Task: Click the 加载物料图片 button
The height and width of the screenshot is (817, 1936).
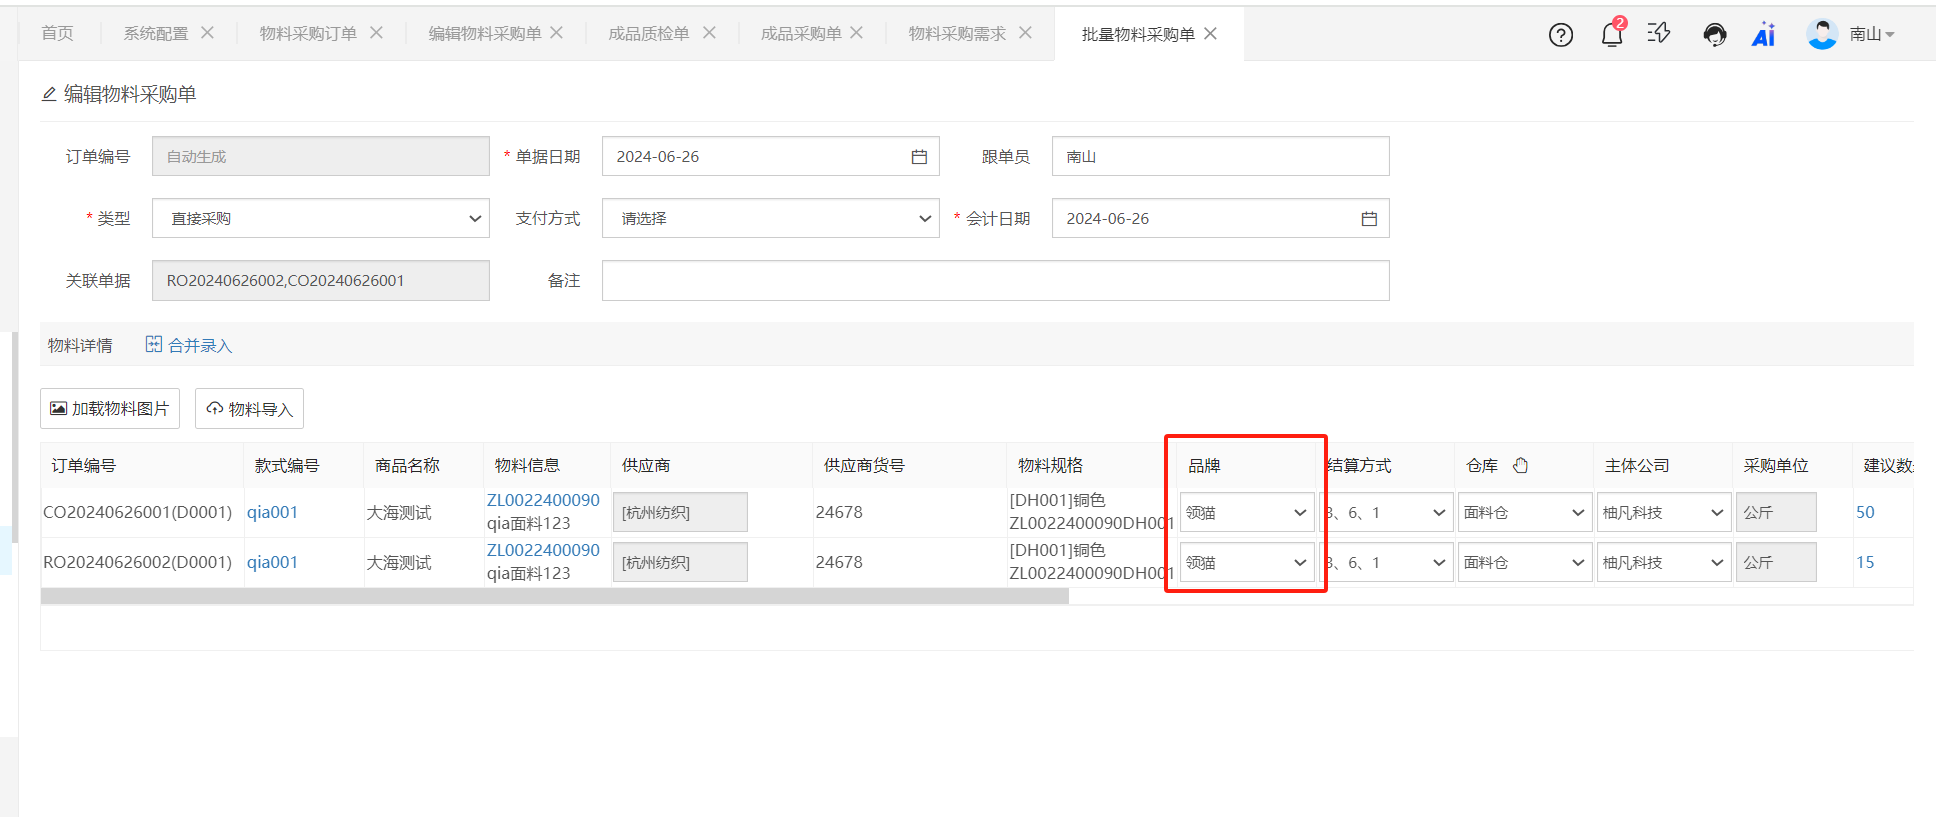Action: (x=110, y=409)
